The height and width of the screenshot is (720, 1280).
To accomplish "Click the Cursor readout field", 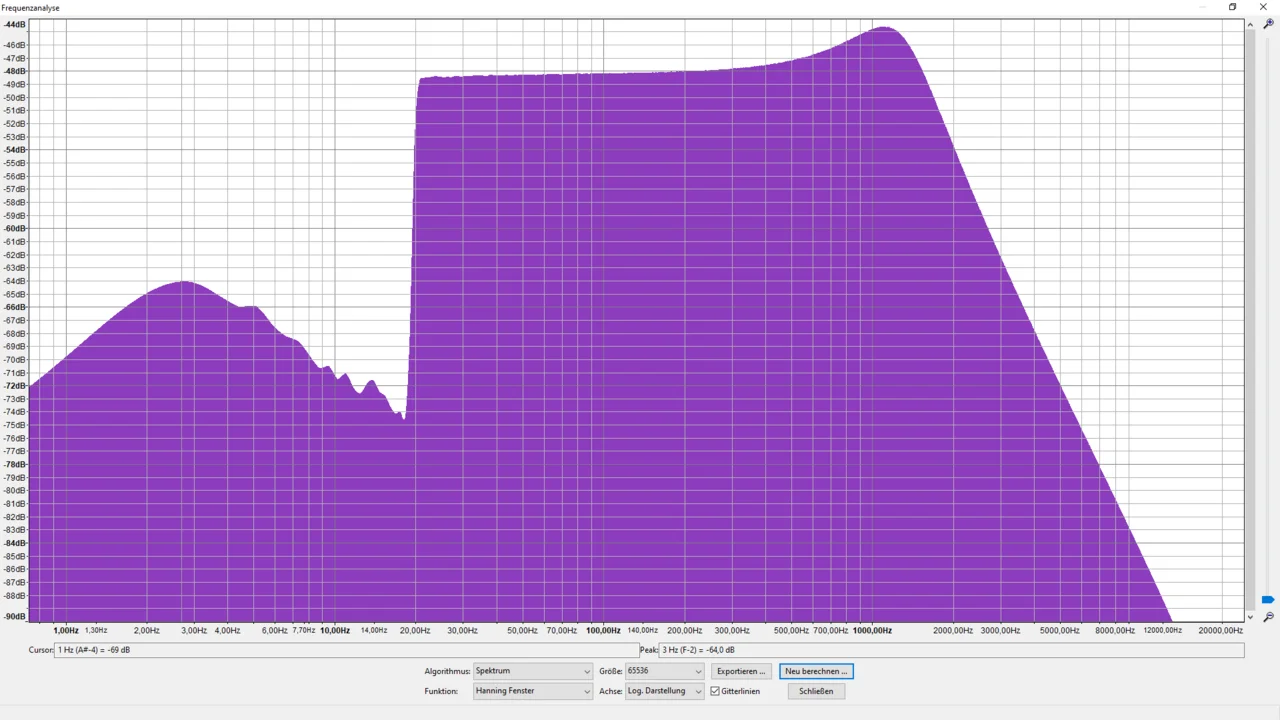I will point(345,650).
